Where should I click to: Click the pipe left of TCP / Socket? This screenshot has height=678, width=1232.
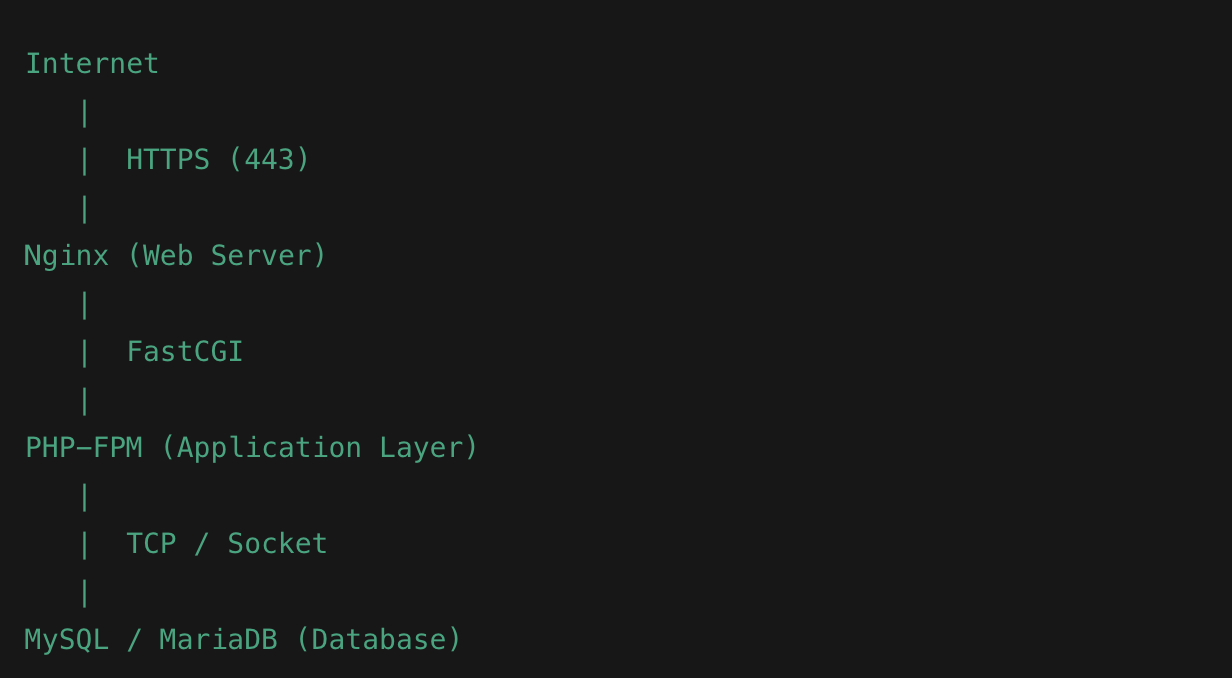pos(84,544)
